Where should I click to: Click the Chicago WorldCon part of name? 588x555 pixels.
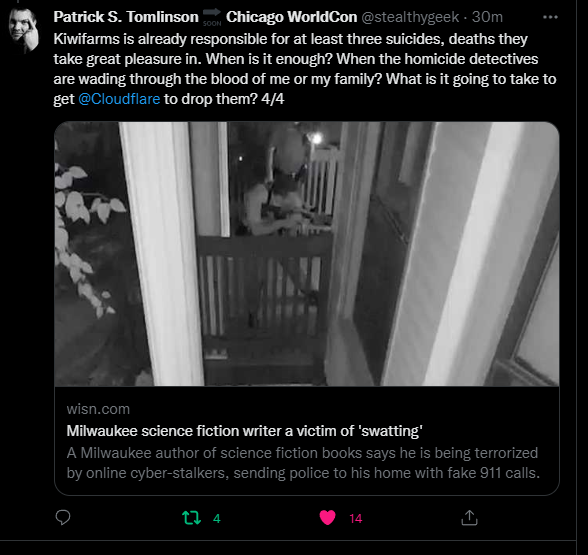pyautogui.click(x=291, y=17)
